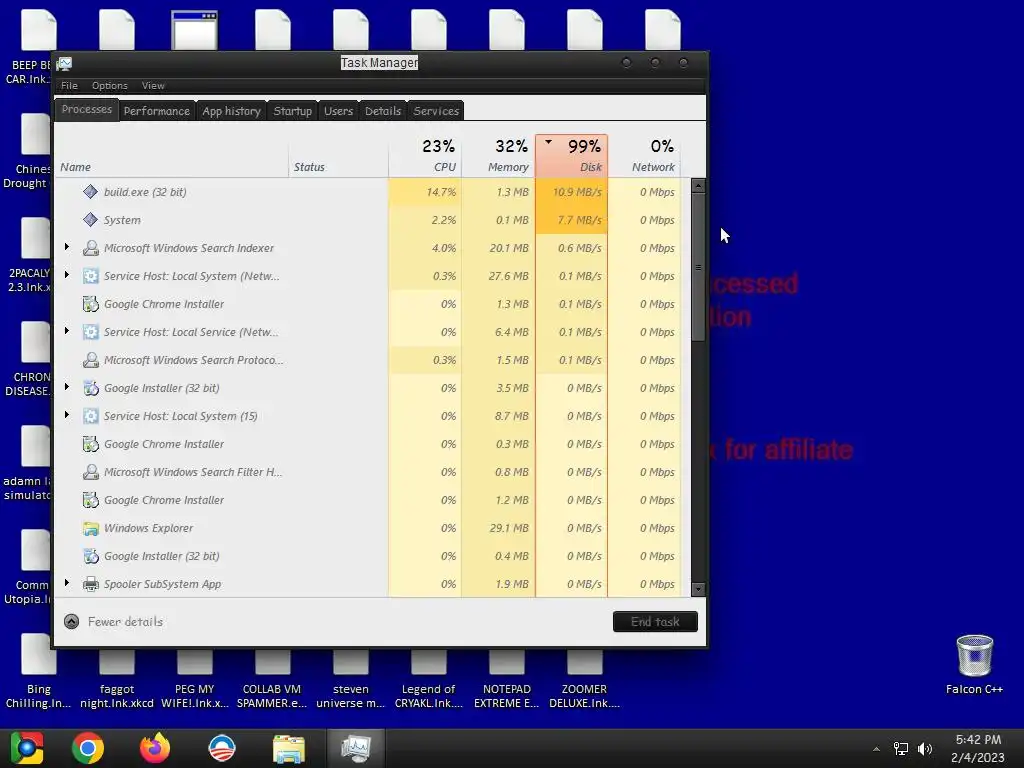1024x768 pixels.
Task: Expand Service Host: Local Service group
Action: tap(67, 332)
